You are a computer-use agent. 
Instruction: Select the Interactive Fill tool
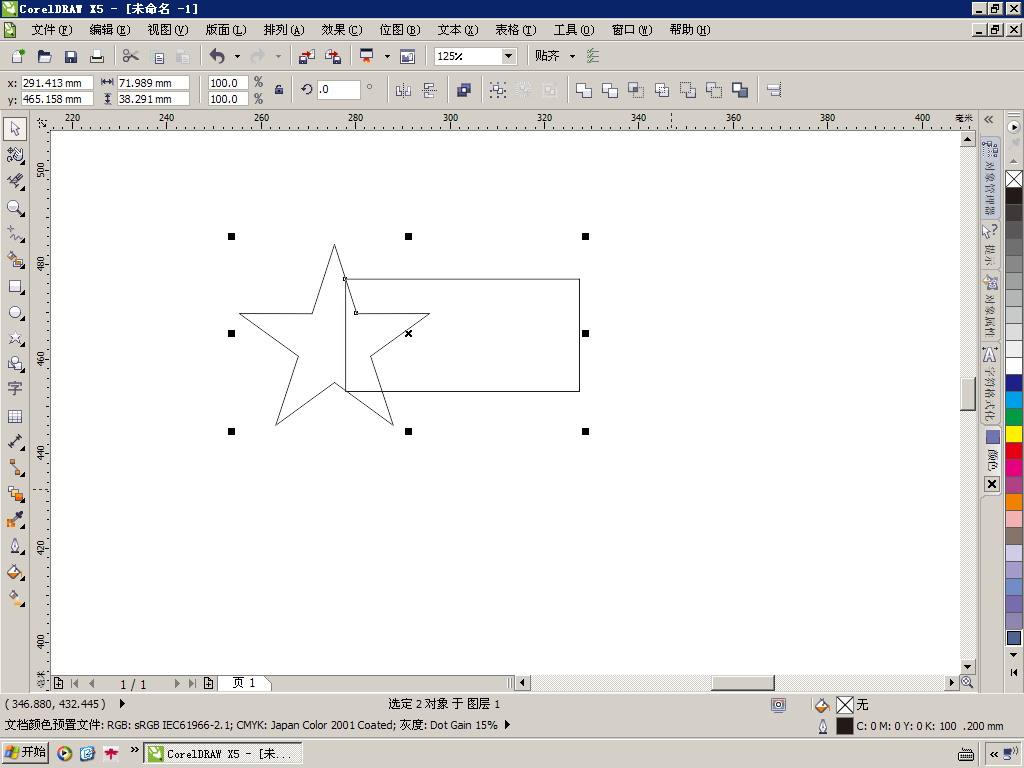point(15,598)
